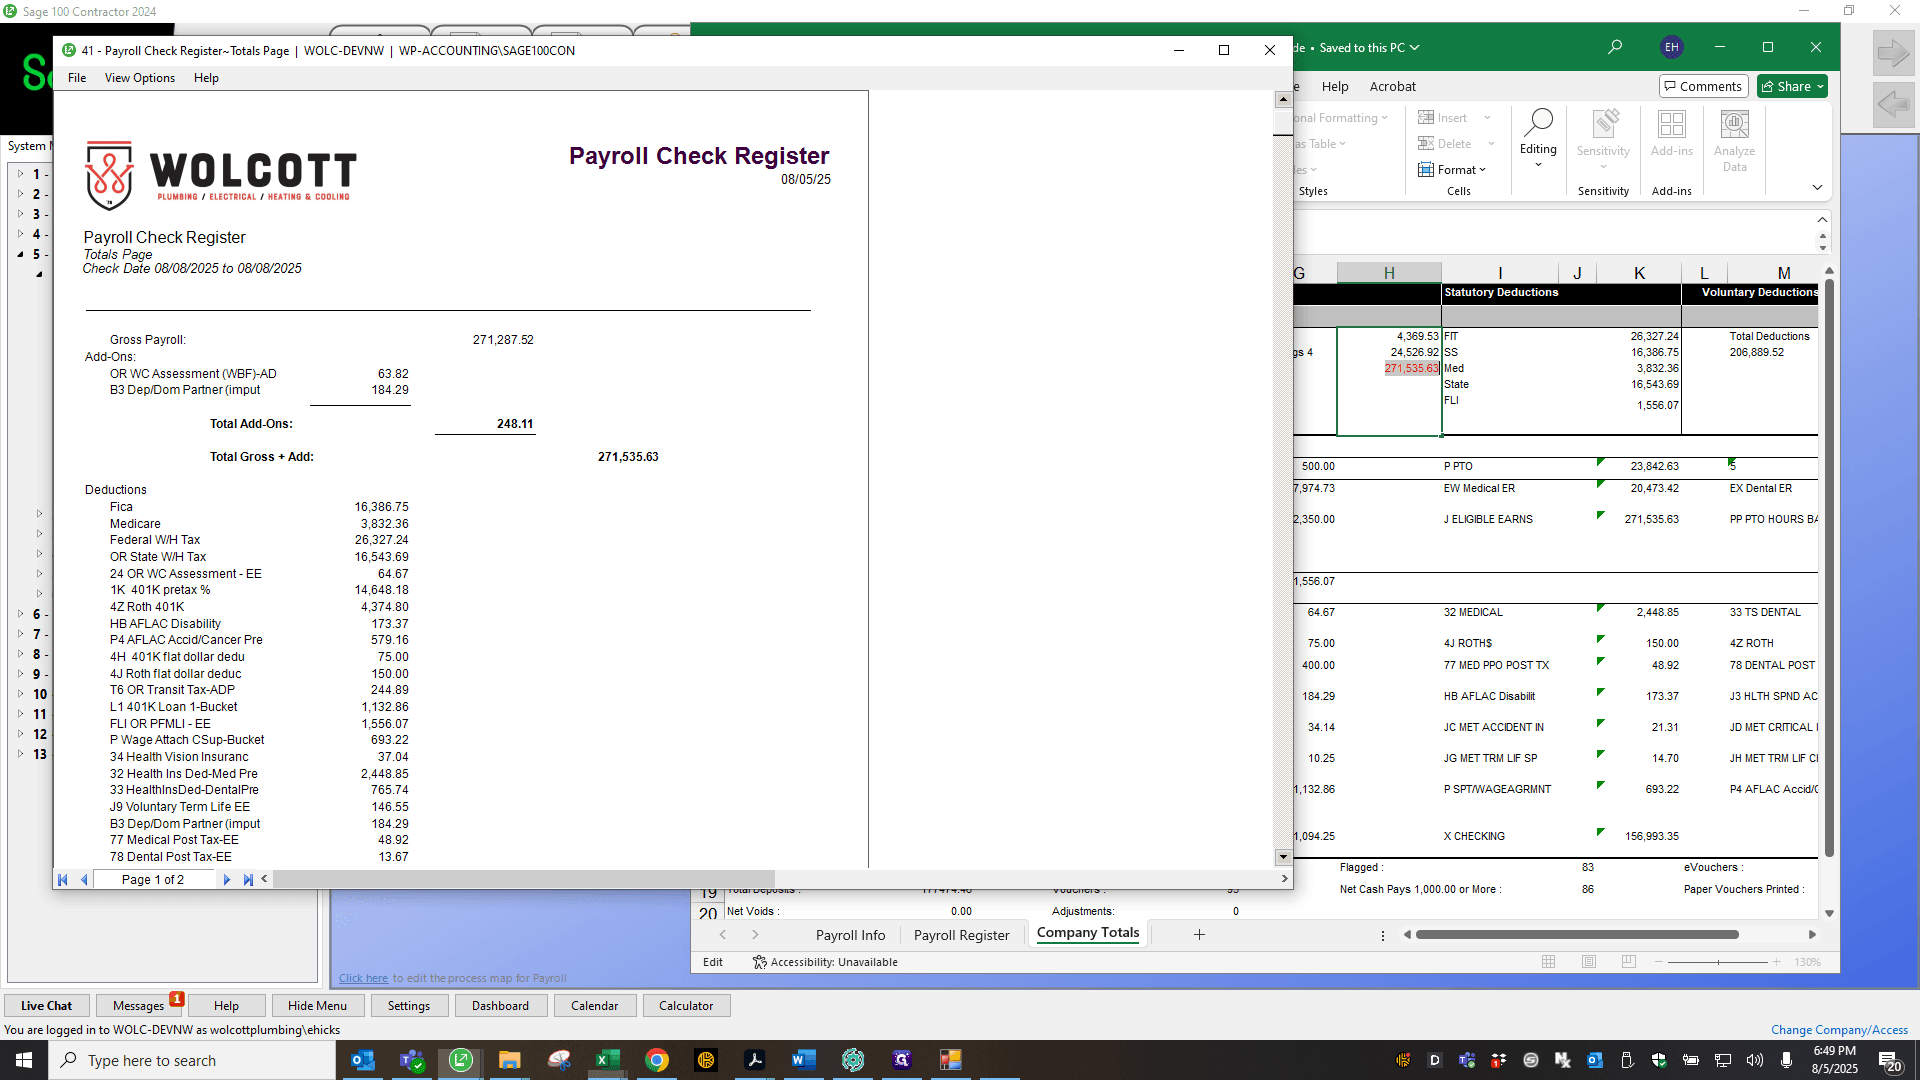Open Sage Settings button
Image resolution: width=1920 pixels, height=1080 pixels.
409,1006
